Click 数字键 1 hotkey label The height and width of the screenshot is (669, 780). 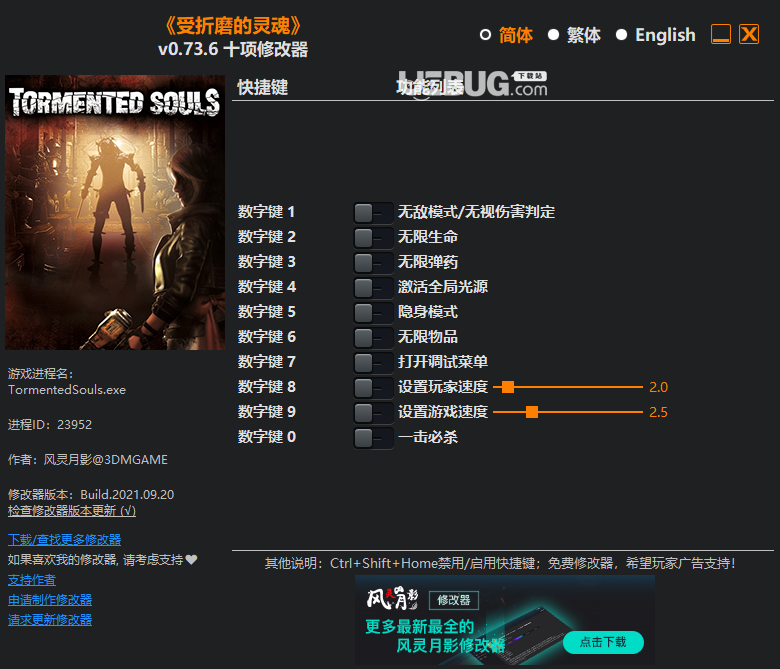266,212
